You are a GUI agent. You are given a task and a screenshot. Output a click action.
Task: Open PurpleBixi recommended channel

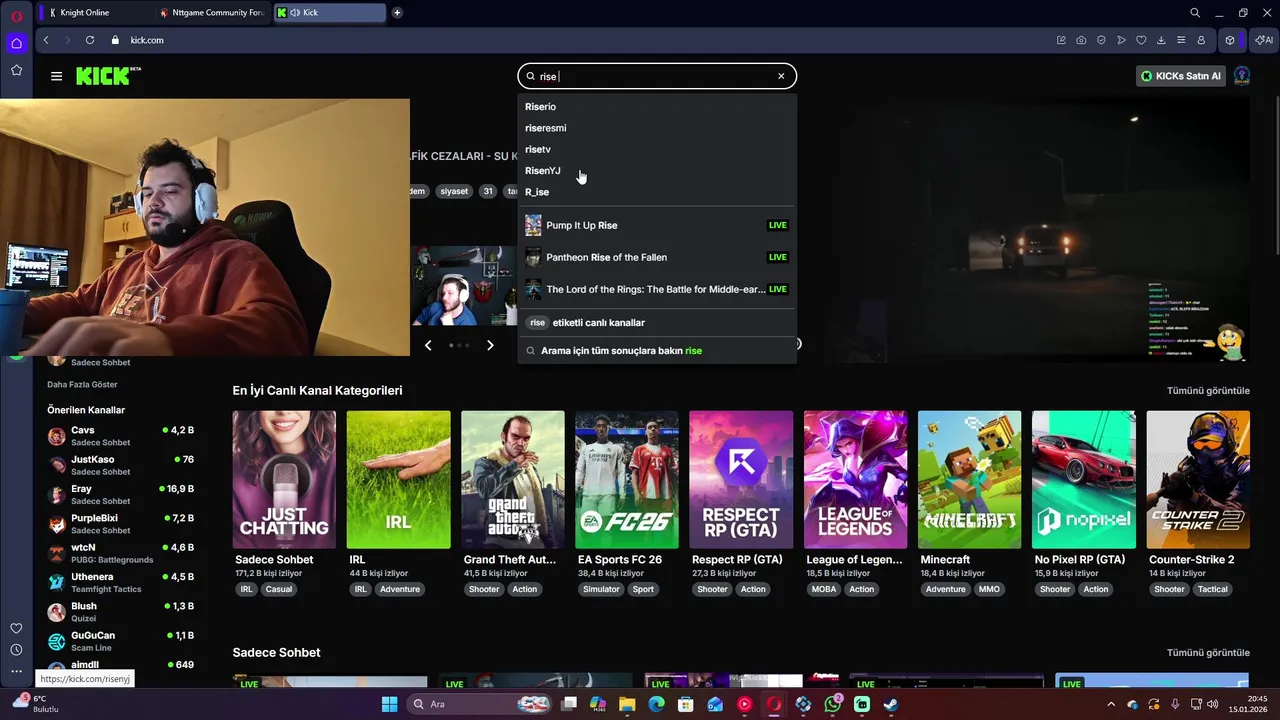[121, 524]
